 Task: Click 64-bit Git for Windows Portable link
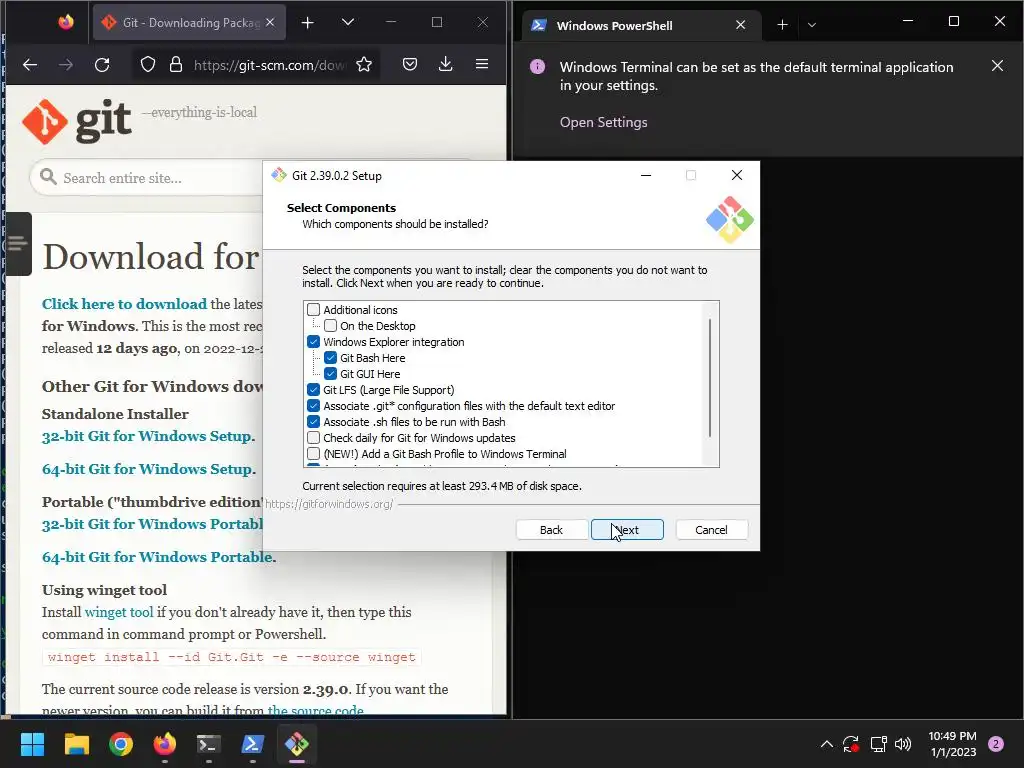coord(159,557)
